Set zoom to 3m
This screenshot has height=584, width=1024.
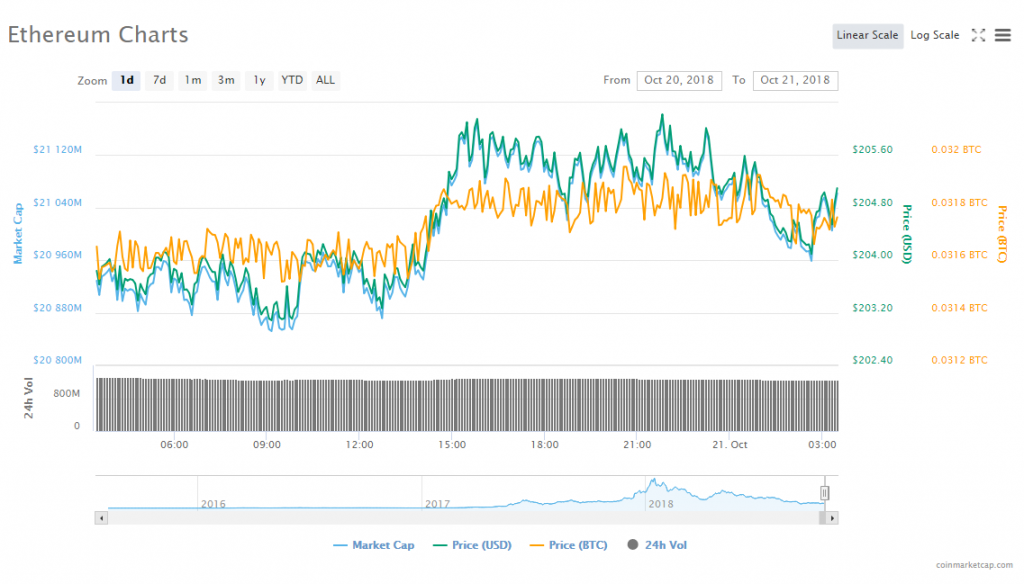(x=227, y=80)
